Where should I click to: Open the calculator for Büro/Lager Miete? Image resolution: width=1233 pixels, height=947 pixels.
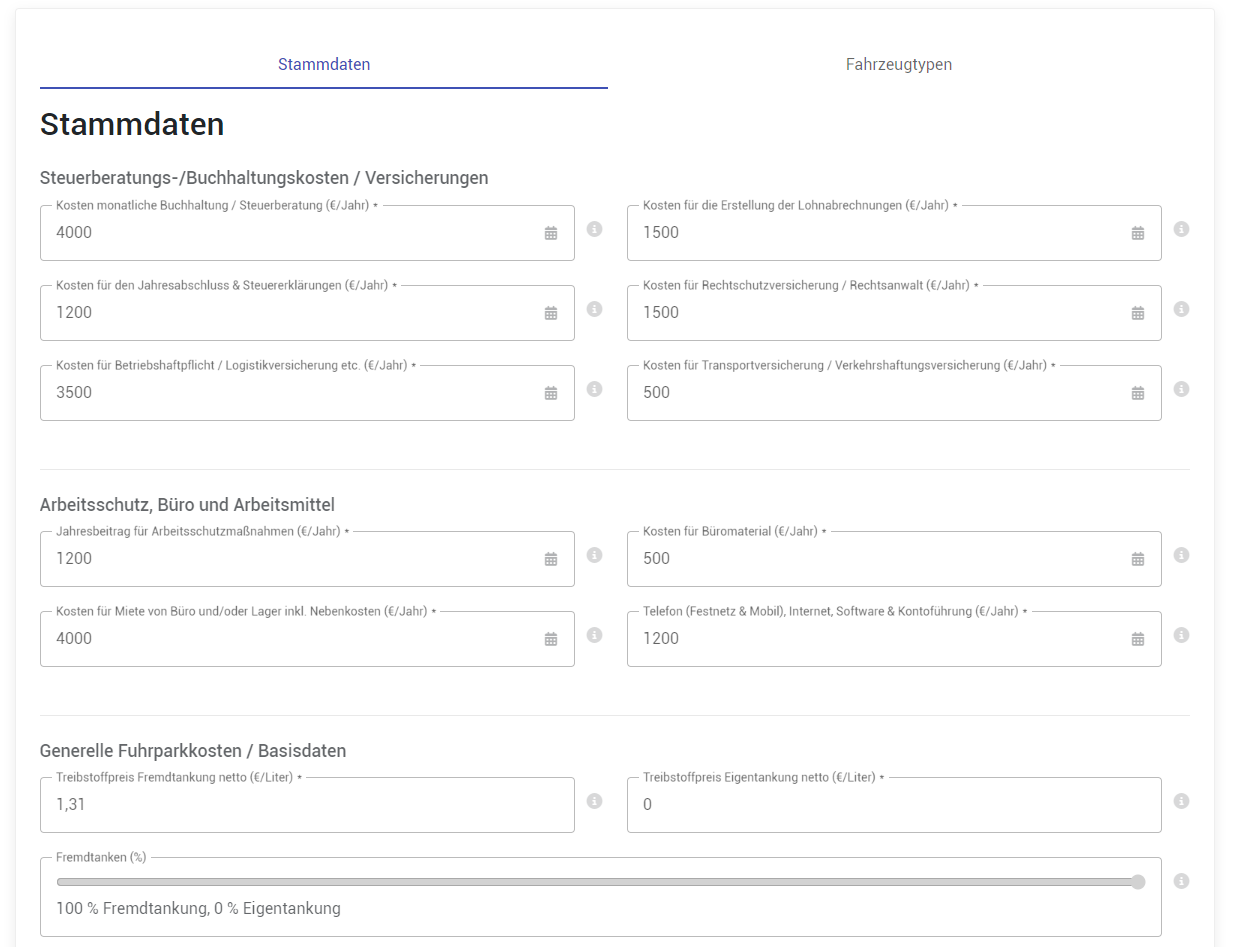550,638
